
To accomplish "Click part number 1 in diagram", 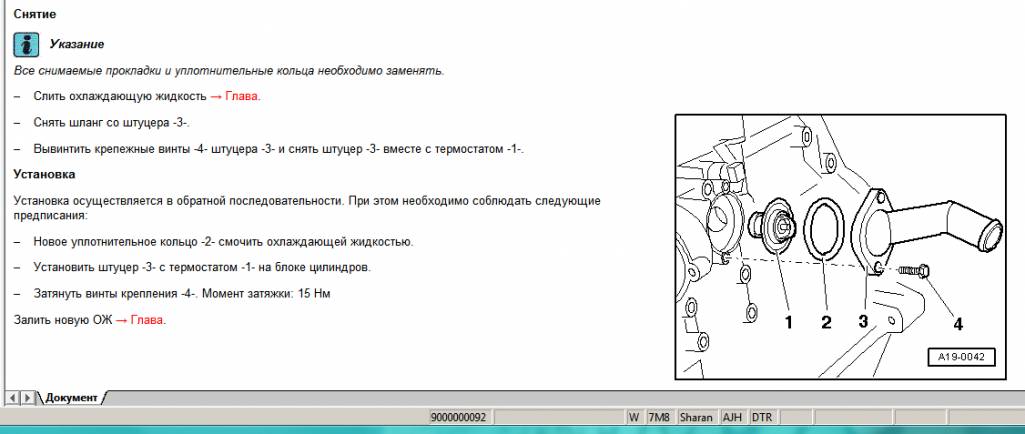I will (x=788, y=322).
